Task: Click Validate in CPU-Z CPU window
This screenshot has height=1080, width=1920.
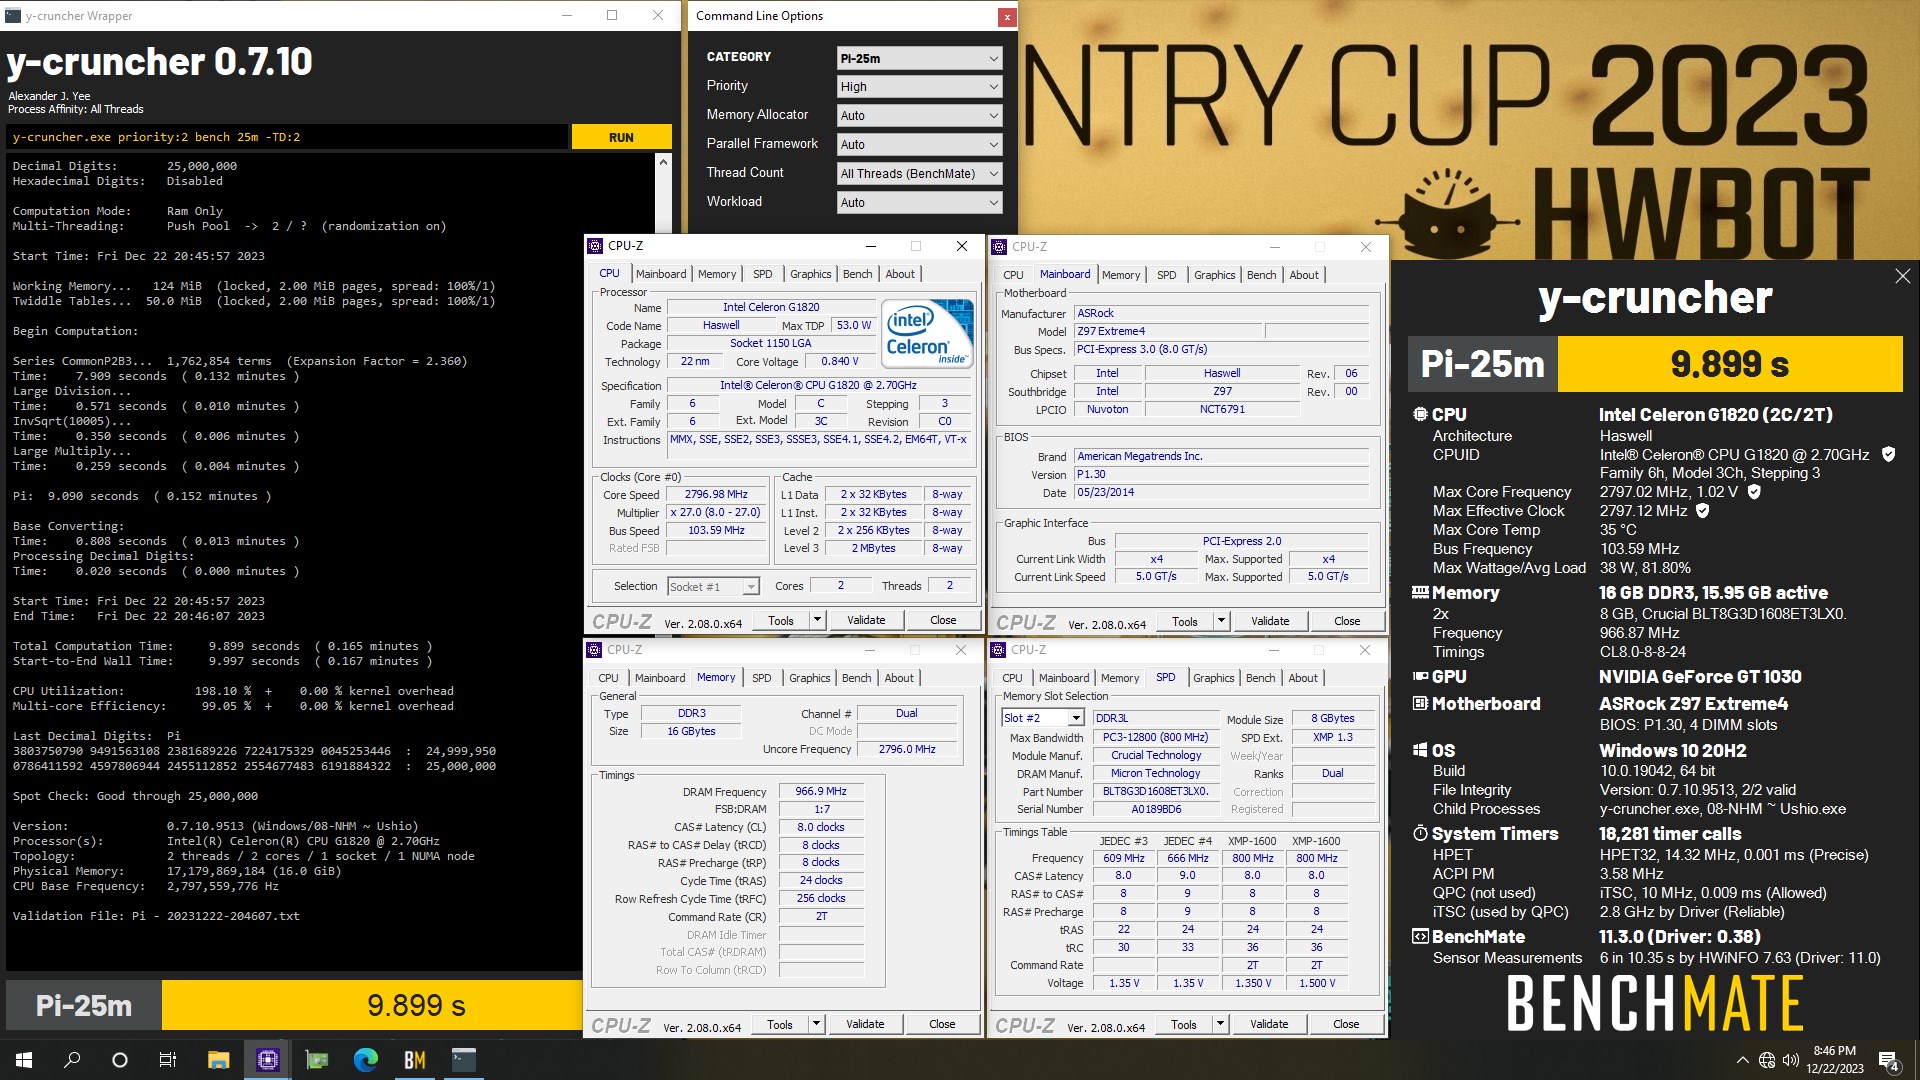Action: [x=866, y=620]
